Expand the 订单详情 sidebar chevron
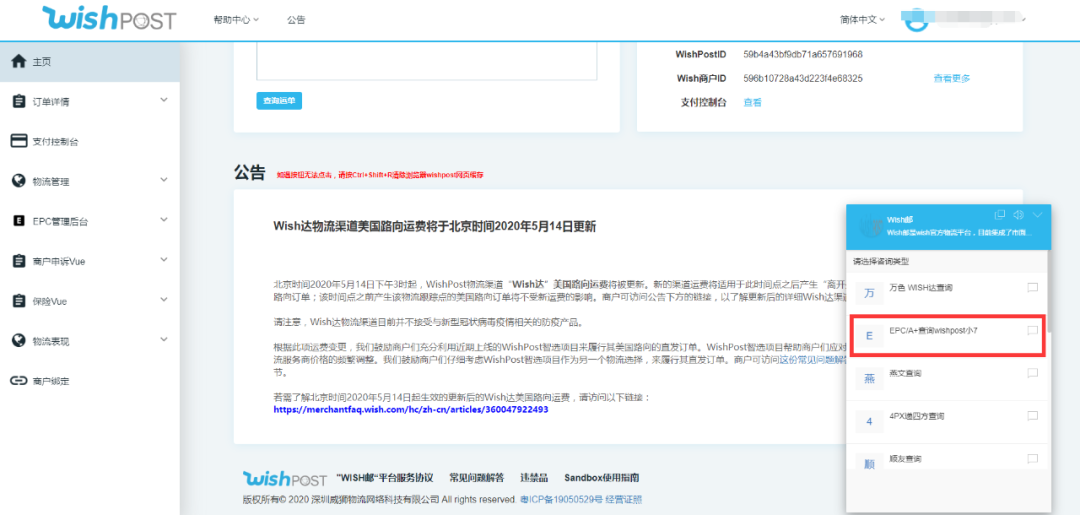The height and width of the screenshot is (515, 1080). [x=164, y=100]
